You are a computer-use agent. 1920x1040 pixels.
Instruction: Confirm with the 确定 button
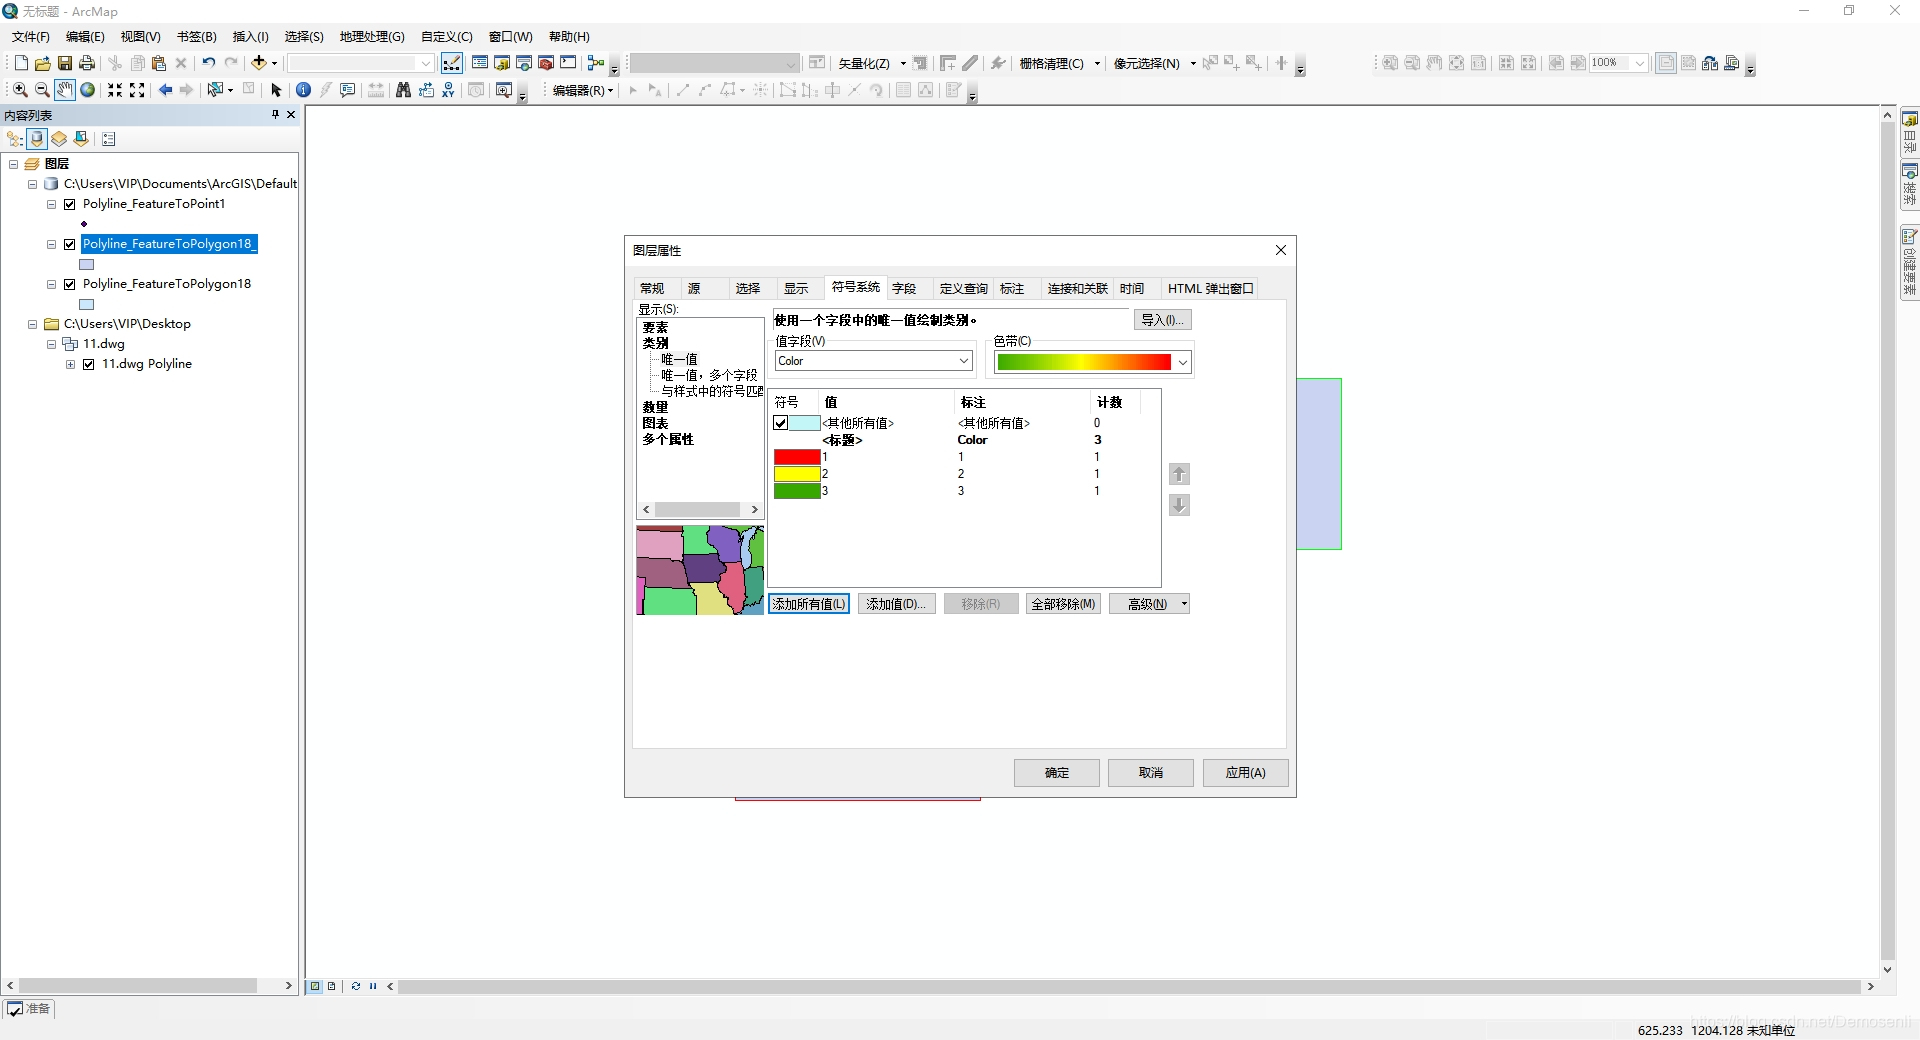pos(1057,773)
